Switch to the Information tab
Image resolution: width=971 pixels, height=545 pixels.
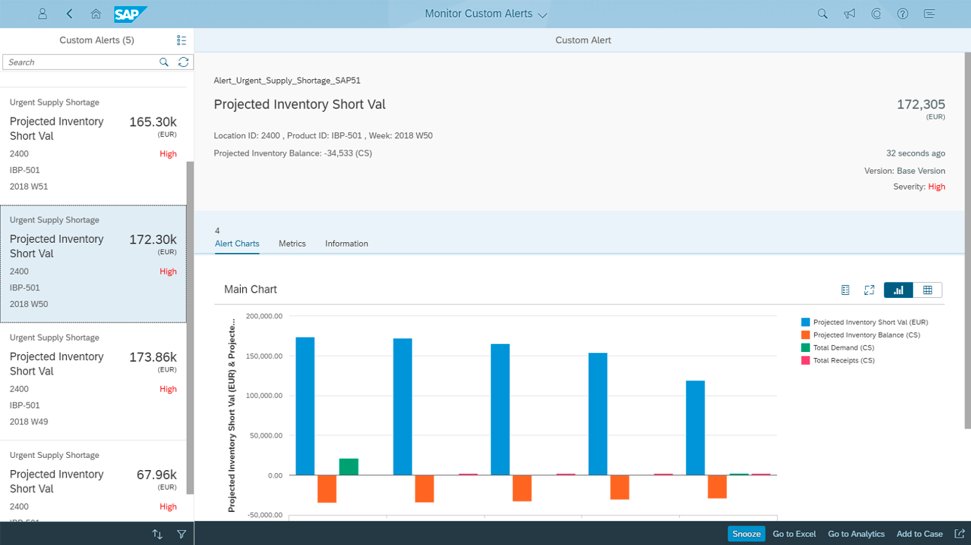point(347,243)
